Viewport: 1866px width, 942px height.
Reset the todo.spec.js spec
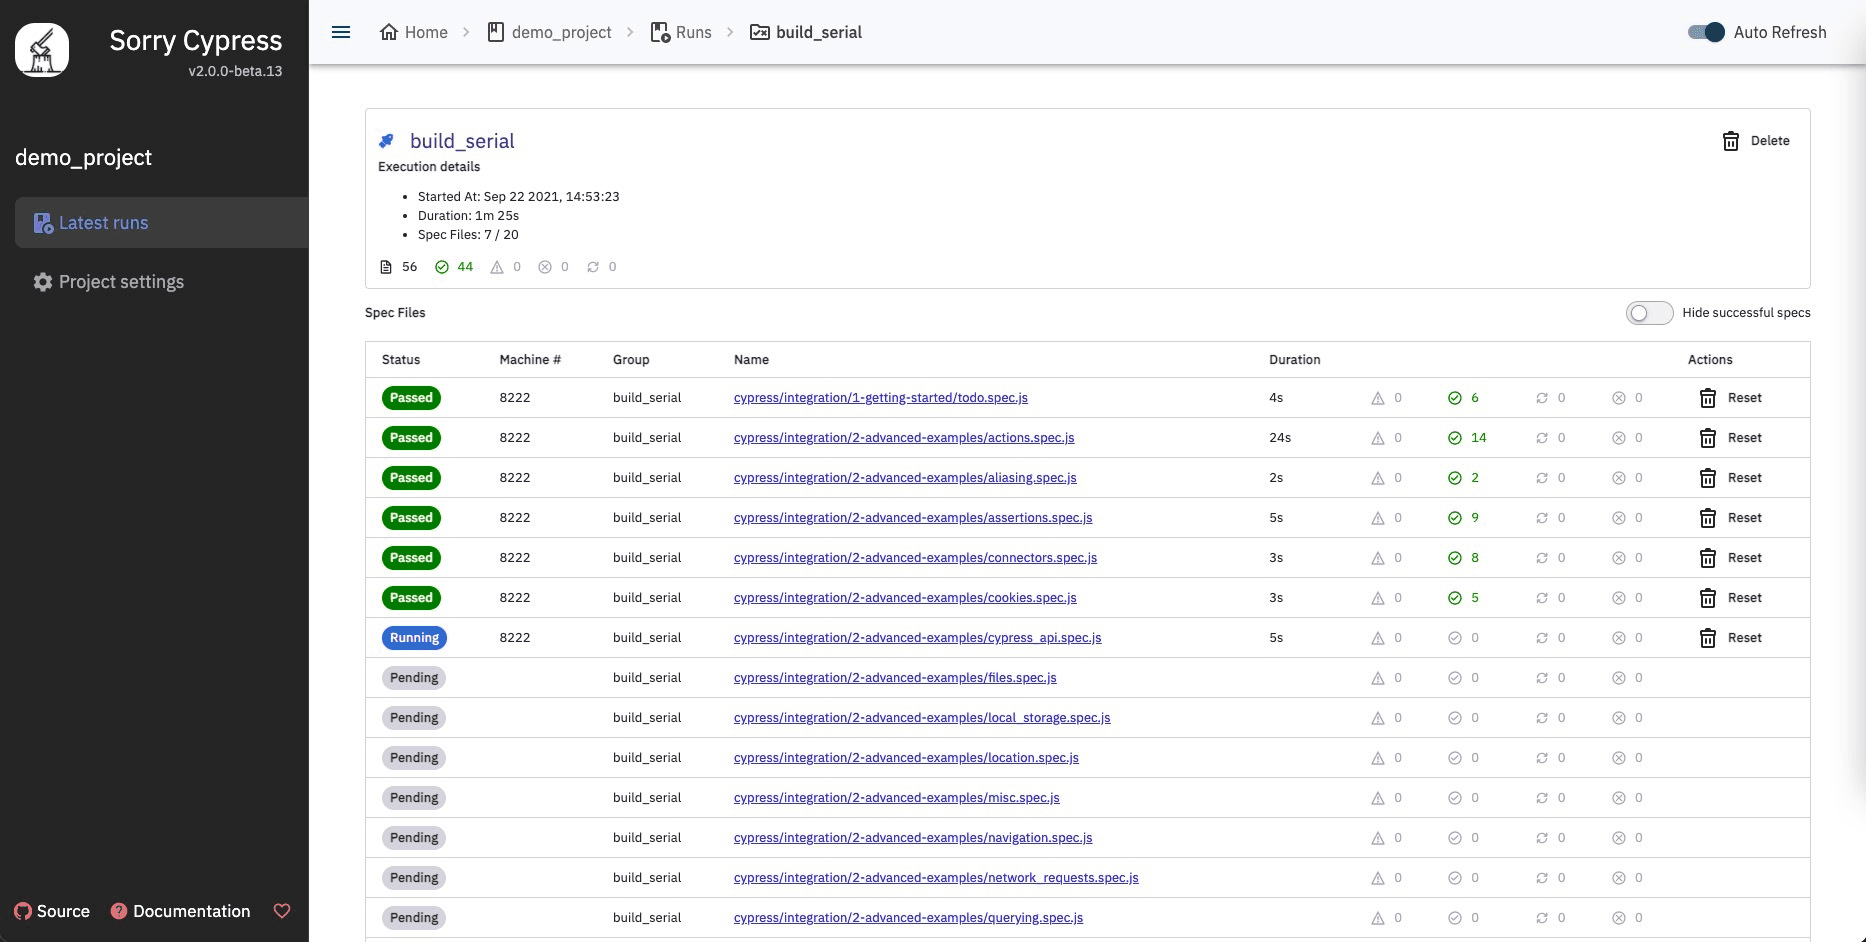pyautogui.click(x=1731, y=398)
